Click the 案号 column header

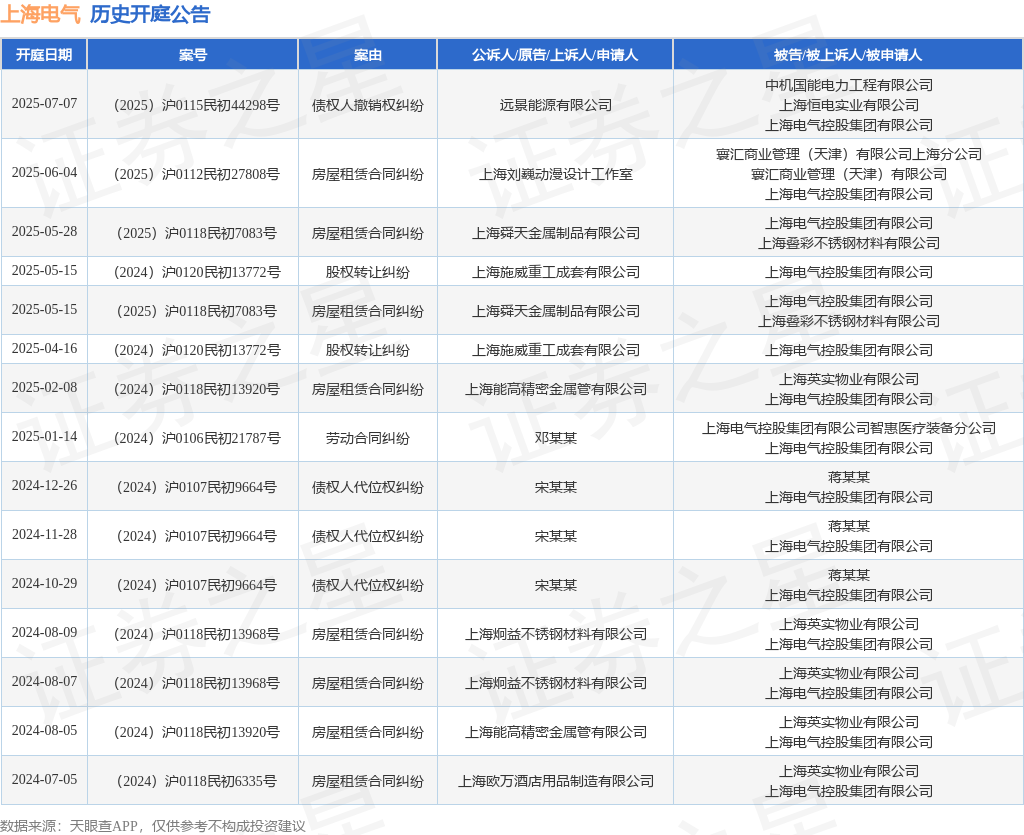click(193, 55)
